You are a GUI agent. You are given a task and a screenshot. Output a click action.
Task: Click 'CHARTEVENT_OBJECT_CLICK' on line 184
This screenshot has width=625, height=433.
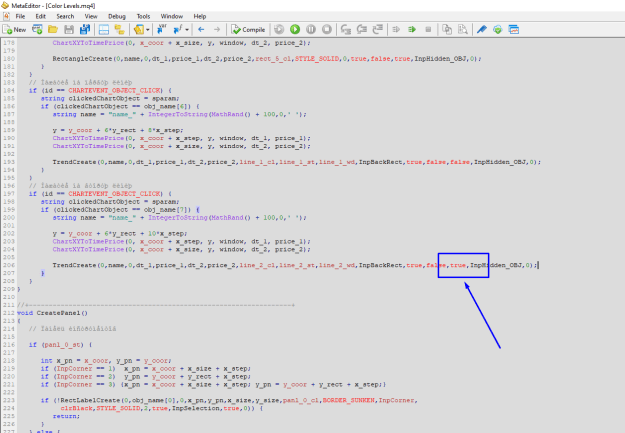[114, 91]
